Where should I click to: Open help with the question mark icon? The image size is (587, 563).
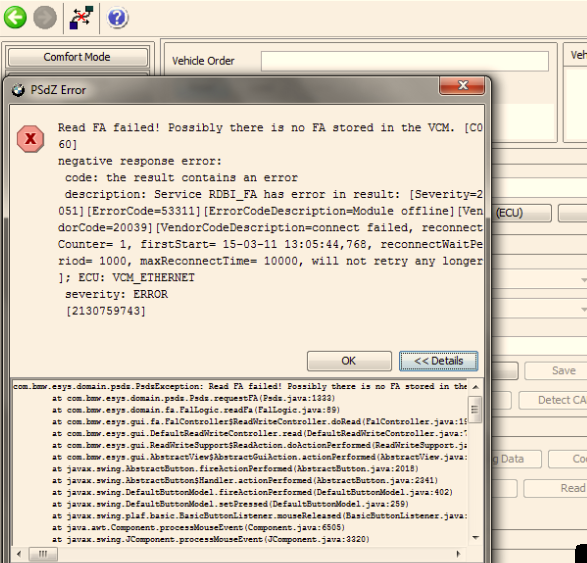coord(117,18)
